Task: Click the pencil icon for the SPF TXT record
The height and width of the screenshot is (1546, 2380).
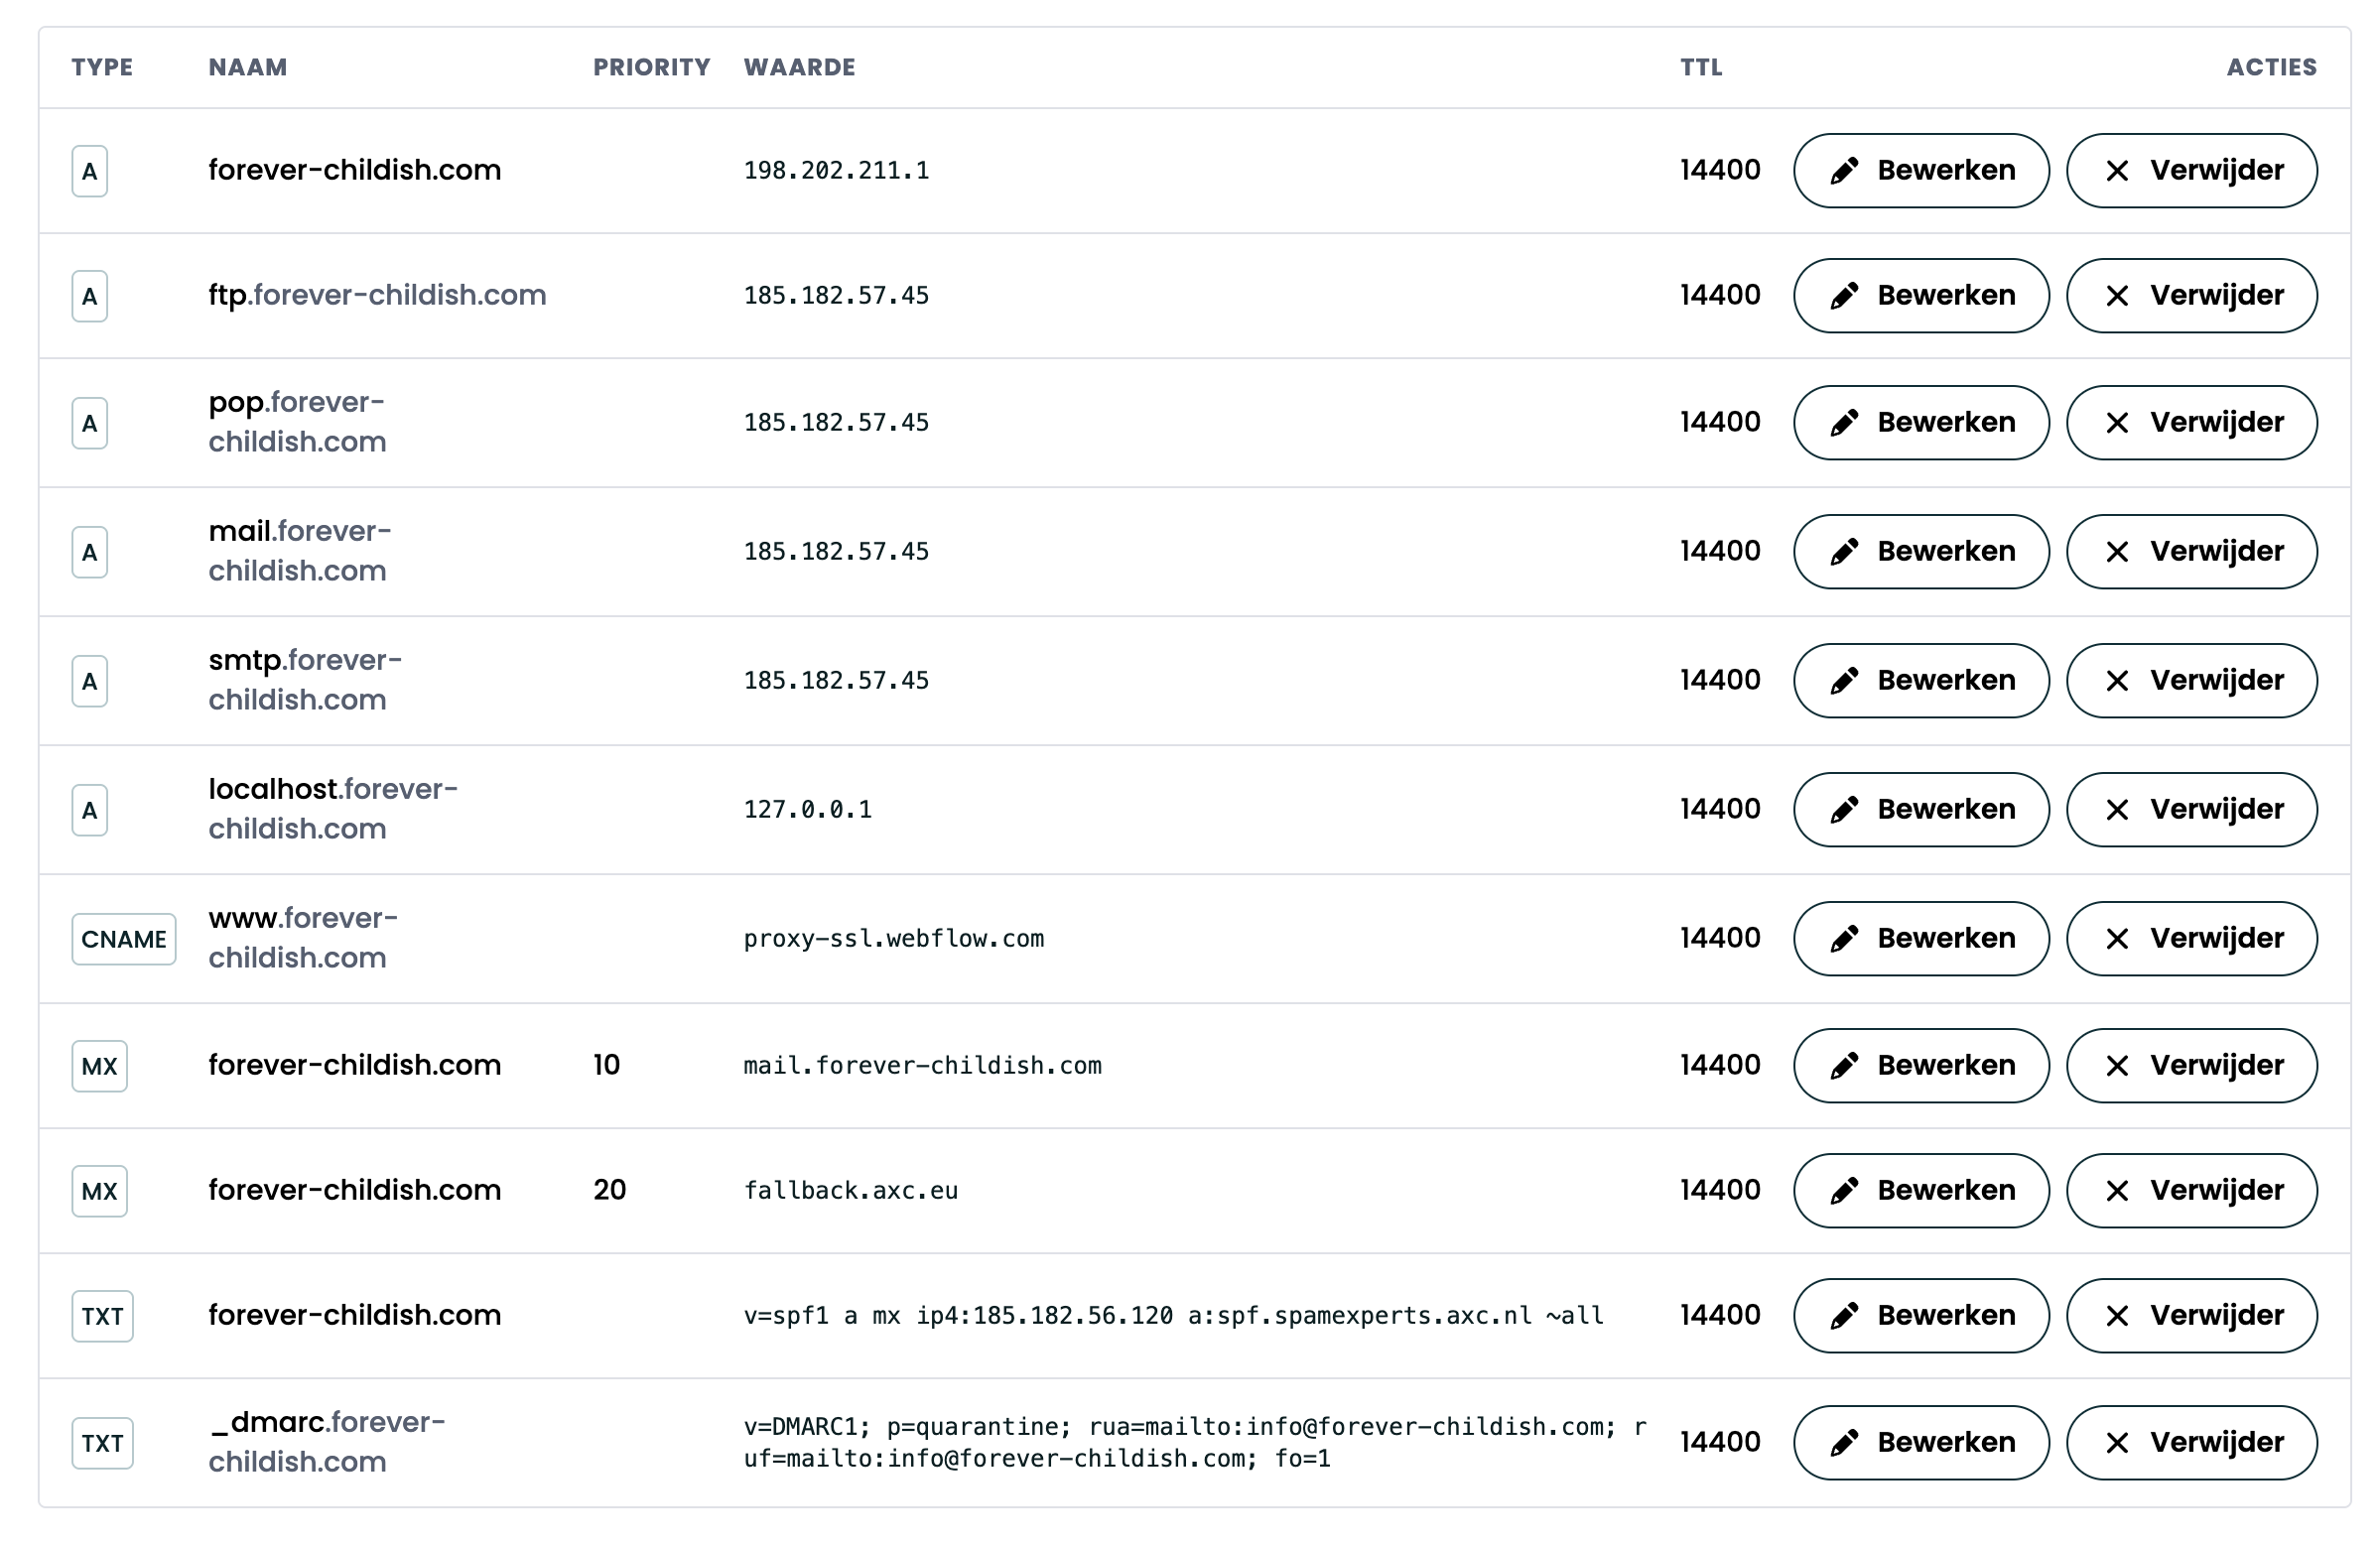Action: (1844, 1316)
